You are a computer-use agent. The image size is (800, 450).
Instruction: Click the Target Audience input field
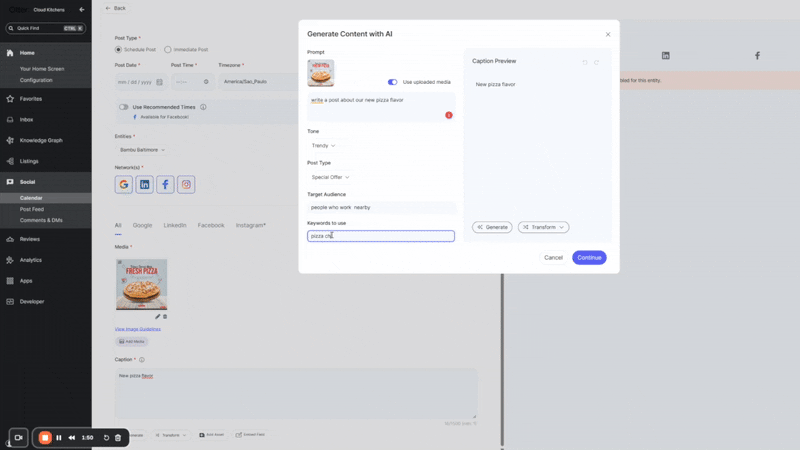click(x=380, y=207)
